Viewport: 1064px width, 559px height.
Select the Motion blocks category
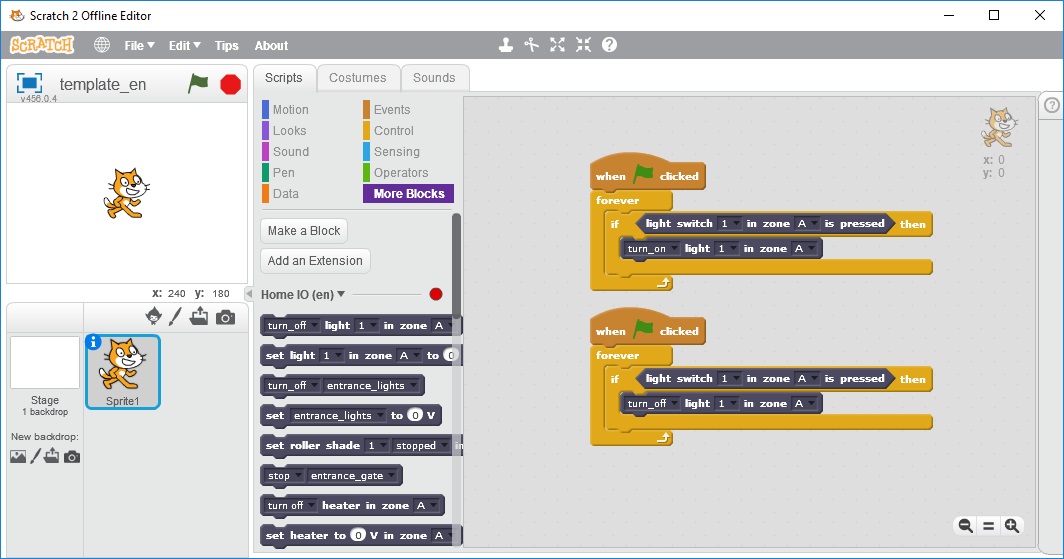(x=290, y=110)
